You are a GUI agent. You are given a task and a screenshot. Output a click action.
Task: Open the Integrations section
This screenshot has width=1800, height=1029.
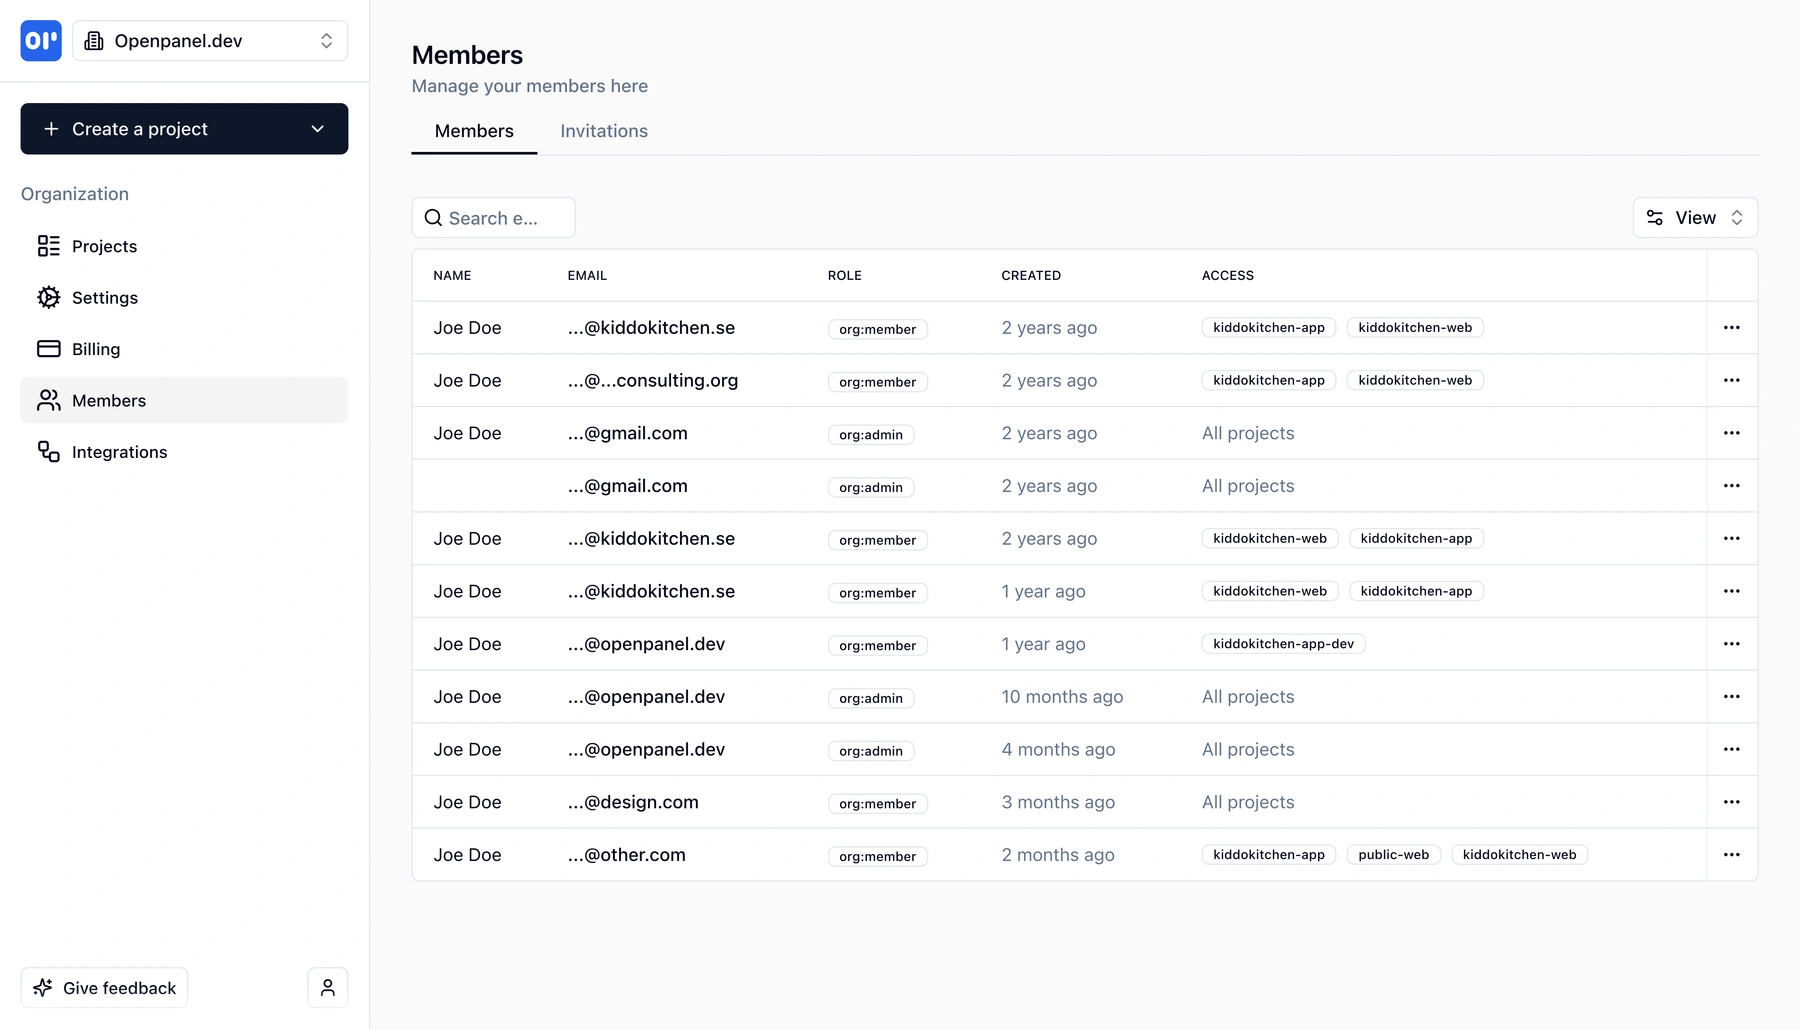[118, 452]
